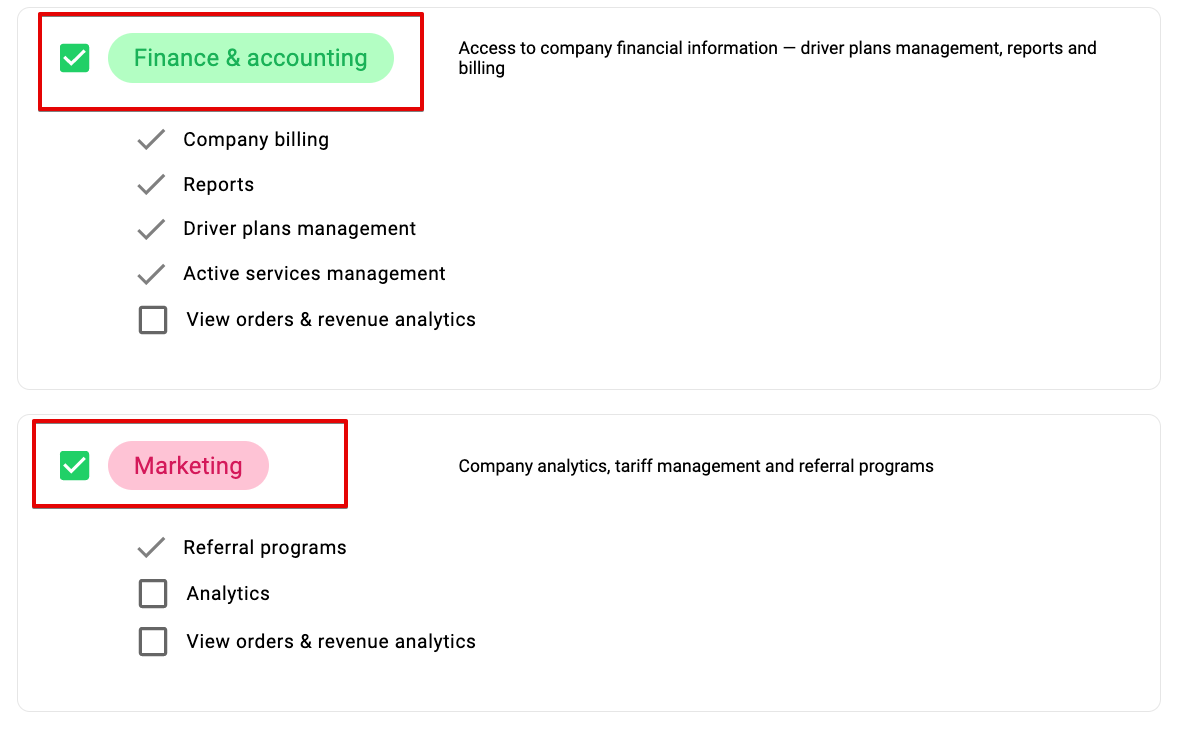Click the Active services management label
This screenshot has width=1182, height=730.
[x=314, y=274]
